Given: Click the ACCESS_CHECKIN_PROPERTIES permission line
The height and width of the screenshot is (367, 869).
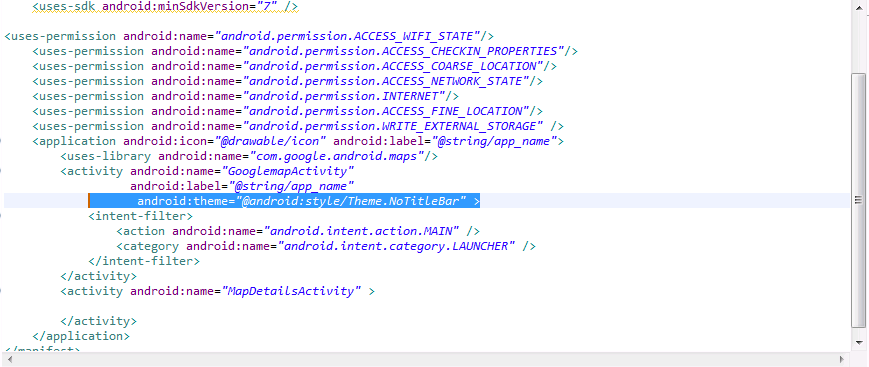Looking at the screenshot, I should (x=305, y=52).
